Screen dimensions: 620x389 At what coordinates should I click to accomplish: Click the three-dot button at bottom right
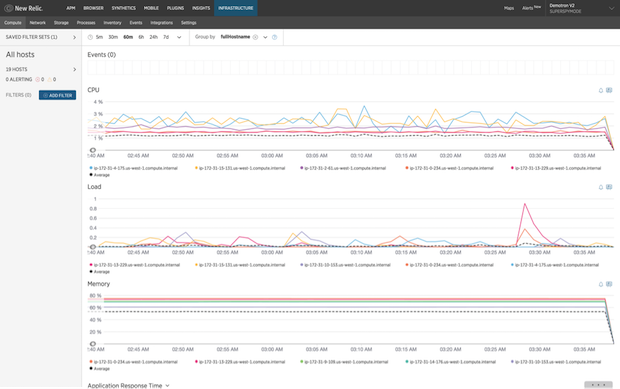point(598,385)
